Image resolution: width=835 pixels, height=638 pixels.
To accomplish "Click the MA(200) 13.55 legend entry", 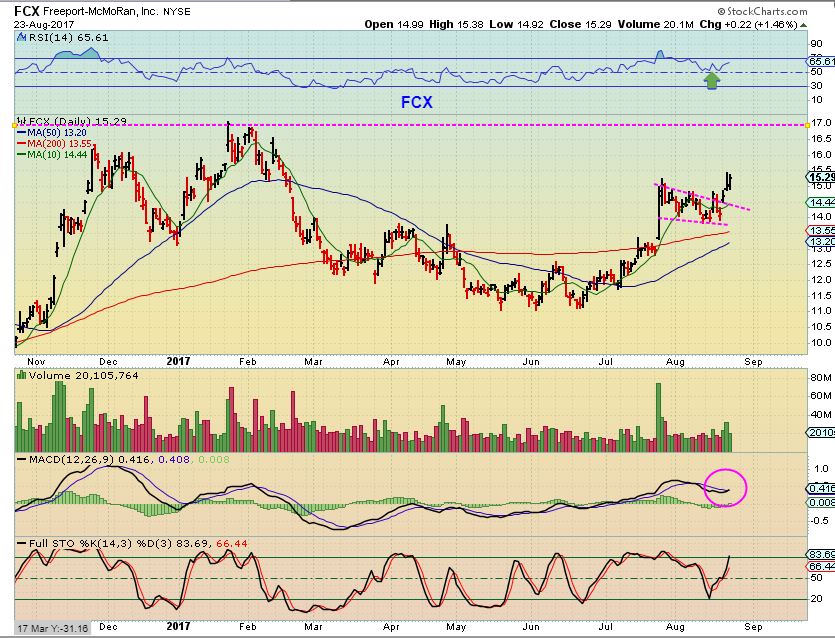I will click(x=59, y=143).
